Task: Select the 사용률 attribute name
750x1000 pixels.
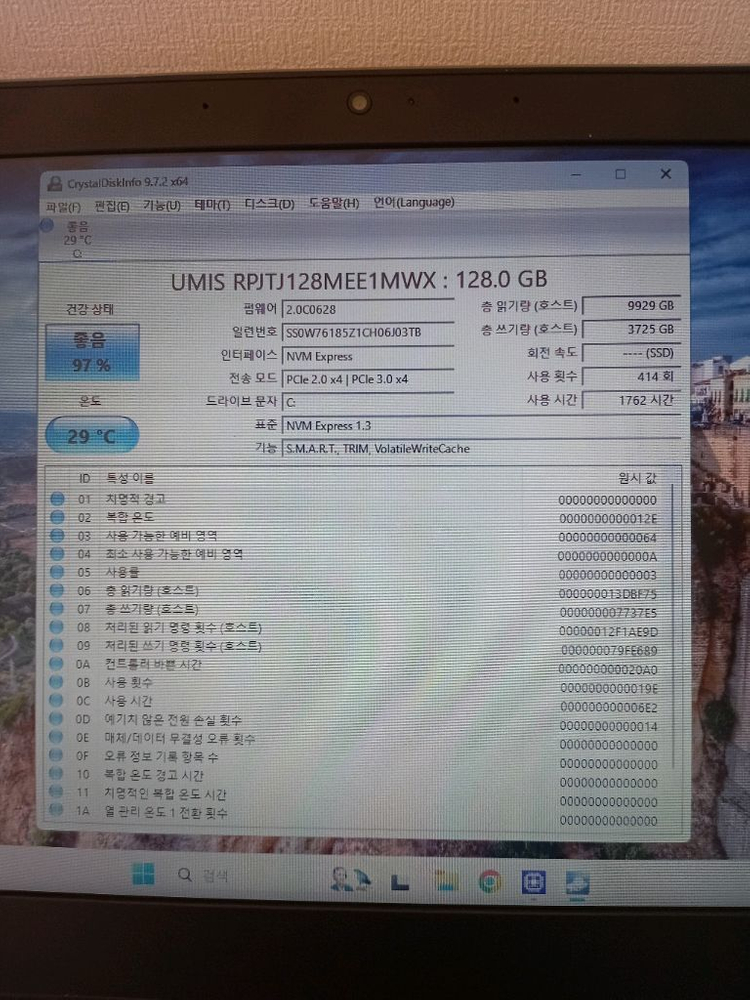Action: [122, 572]
